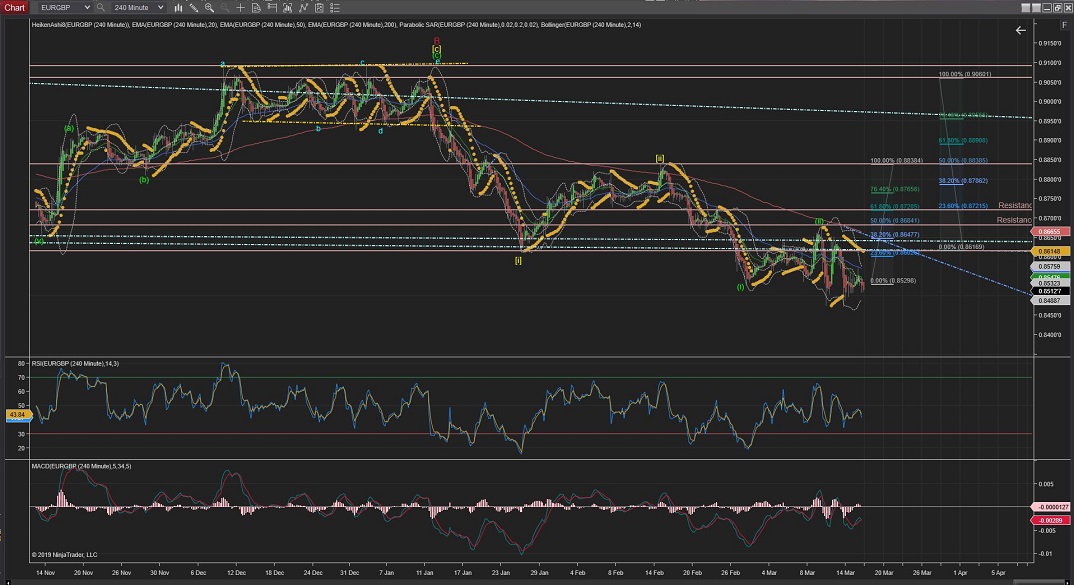The width and height of the screenshot is (1074, 585).
Task: Click the second window link square button
Action: [x=1036, y=8]
